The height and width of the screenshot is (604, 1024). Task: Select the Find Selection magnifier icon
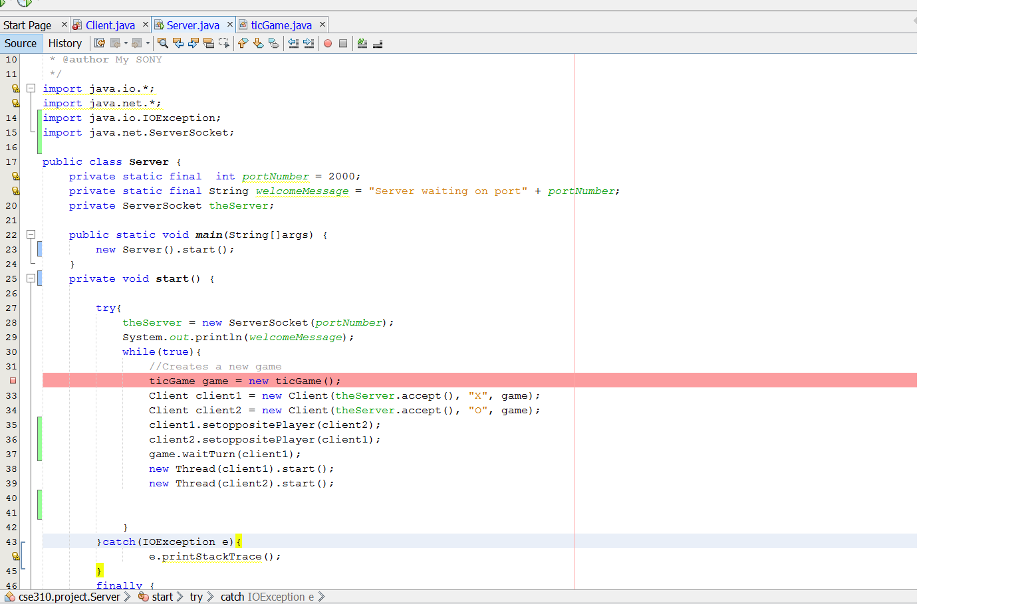(x=163, y=42)
